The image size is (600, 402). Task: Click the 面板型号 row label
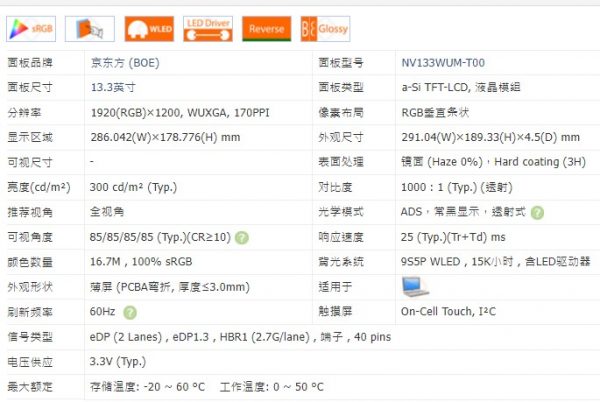pos(341,62)
